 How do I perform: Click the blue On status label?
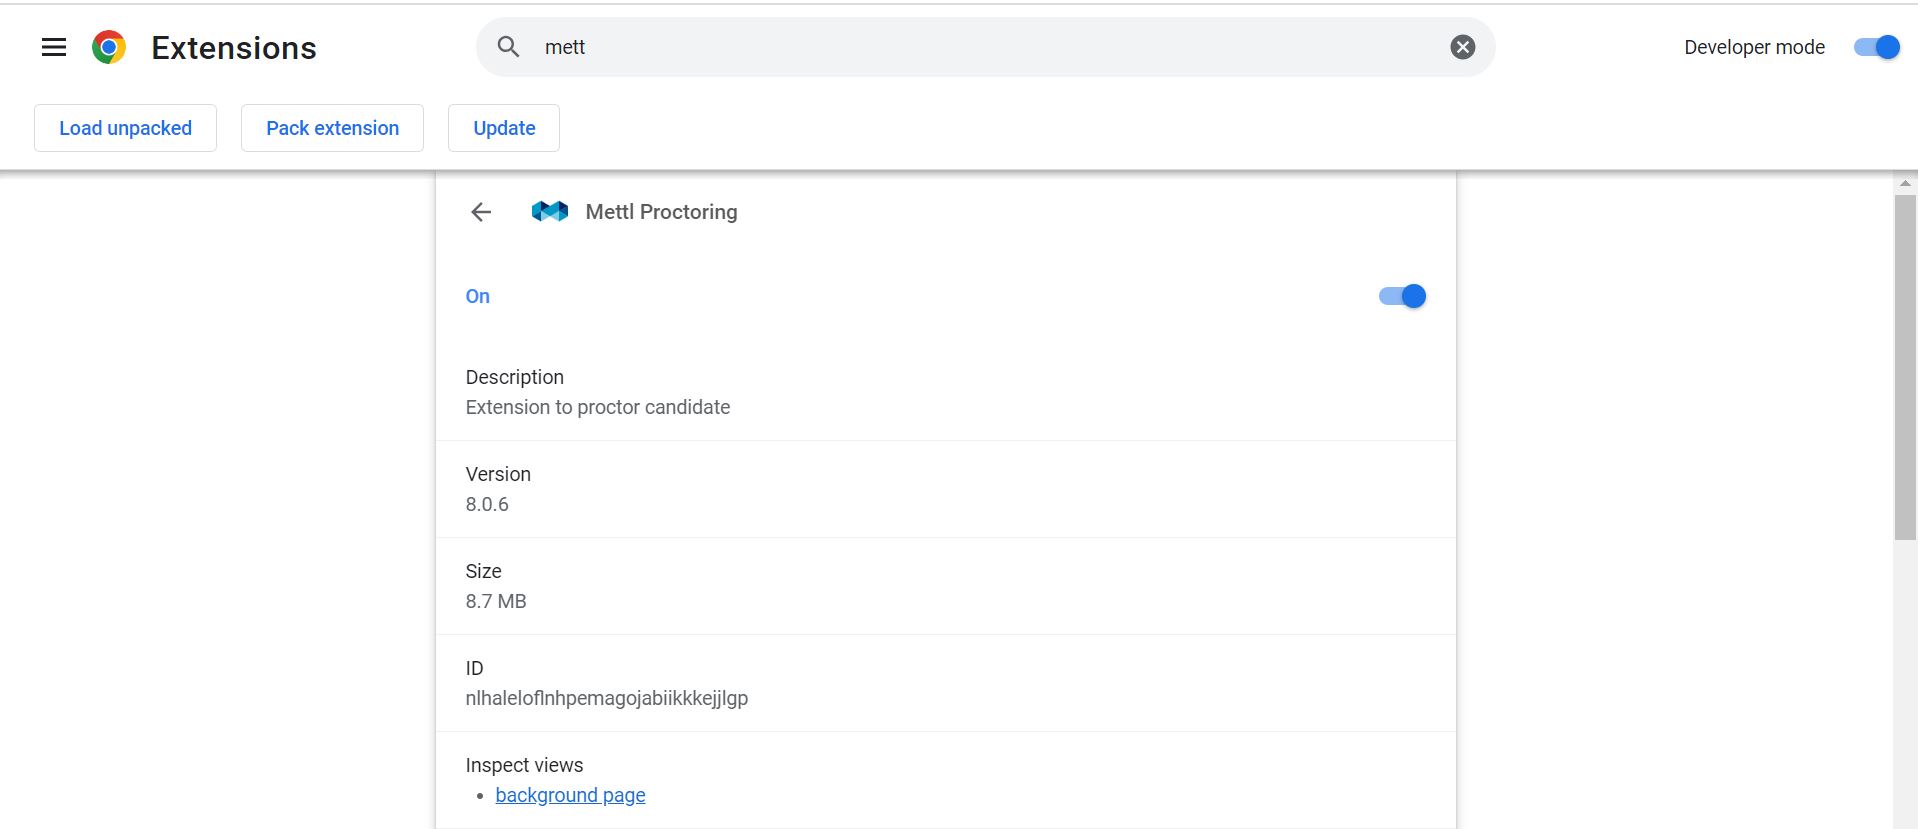tap(478, 296)
